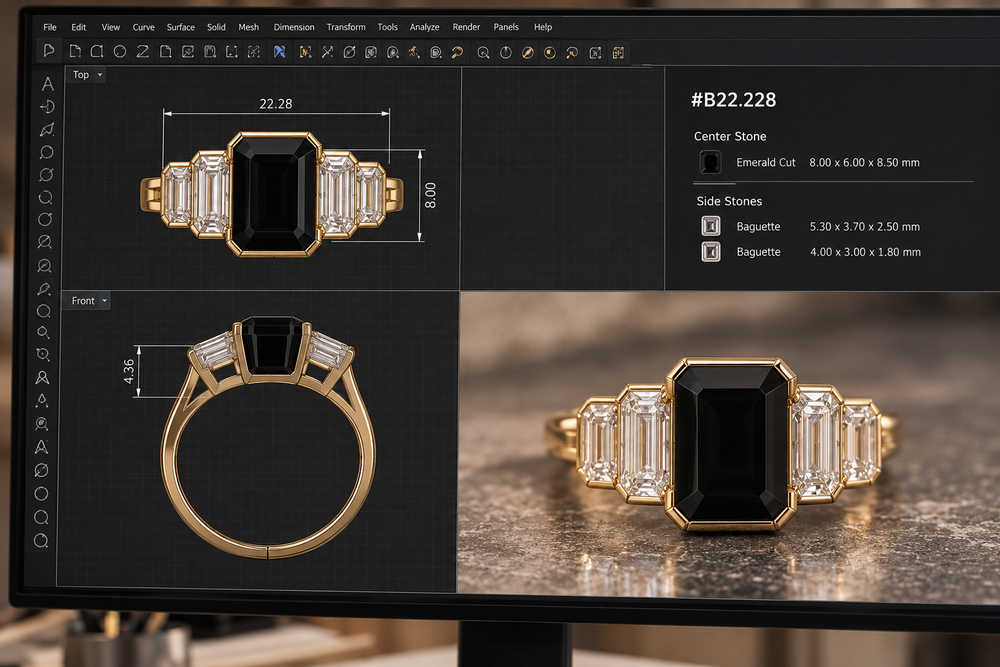Screen dimensions: 1000x667
Task: Open the Curve menu
Action: [x=143, y=27]
